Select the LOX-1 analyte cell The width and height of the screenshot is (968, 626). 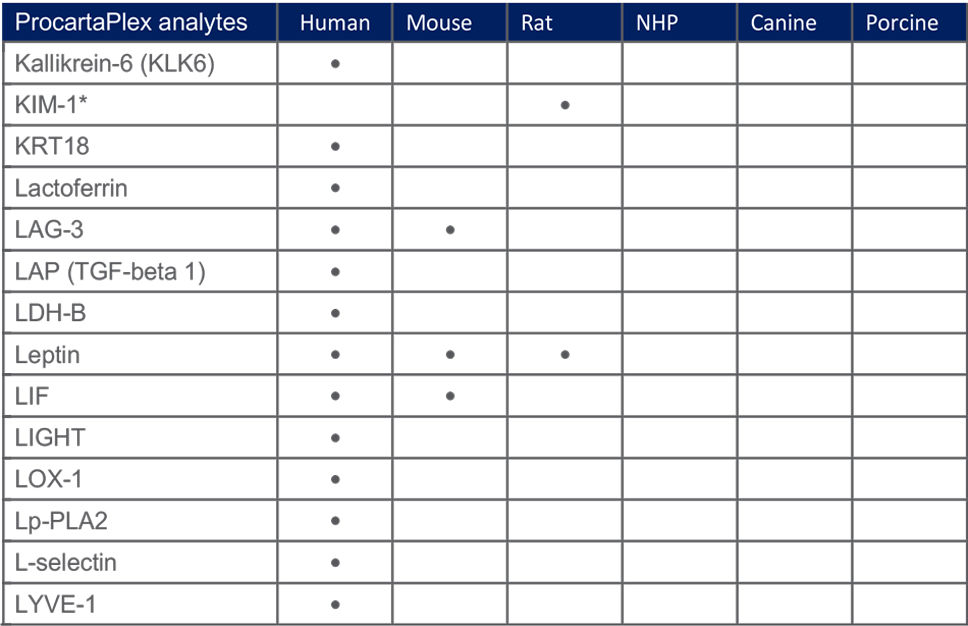click(49, 479)
